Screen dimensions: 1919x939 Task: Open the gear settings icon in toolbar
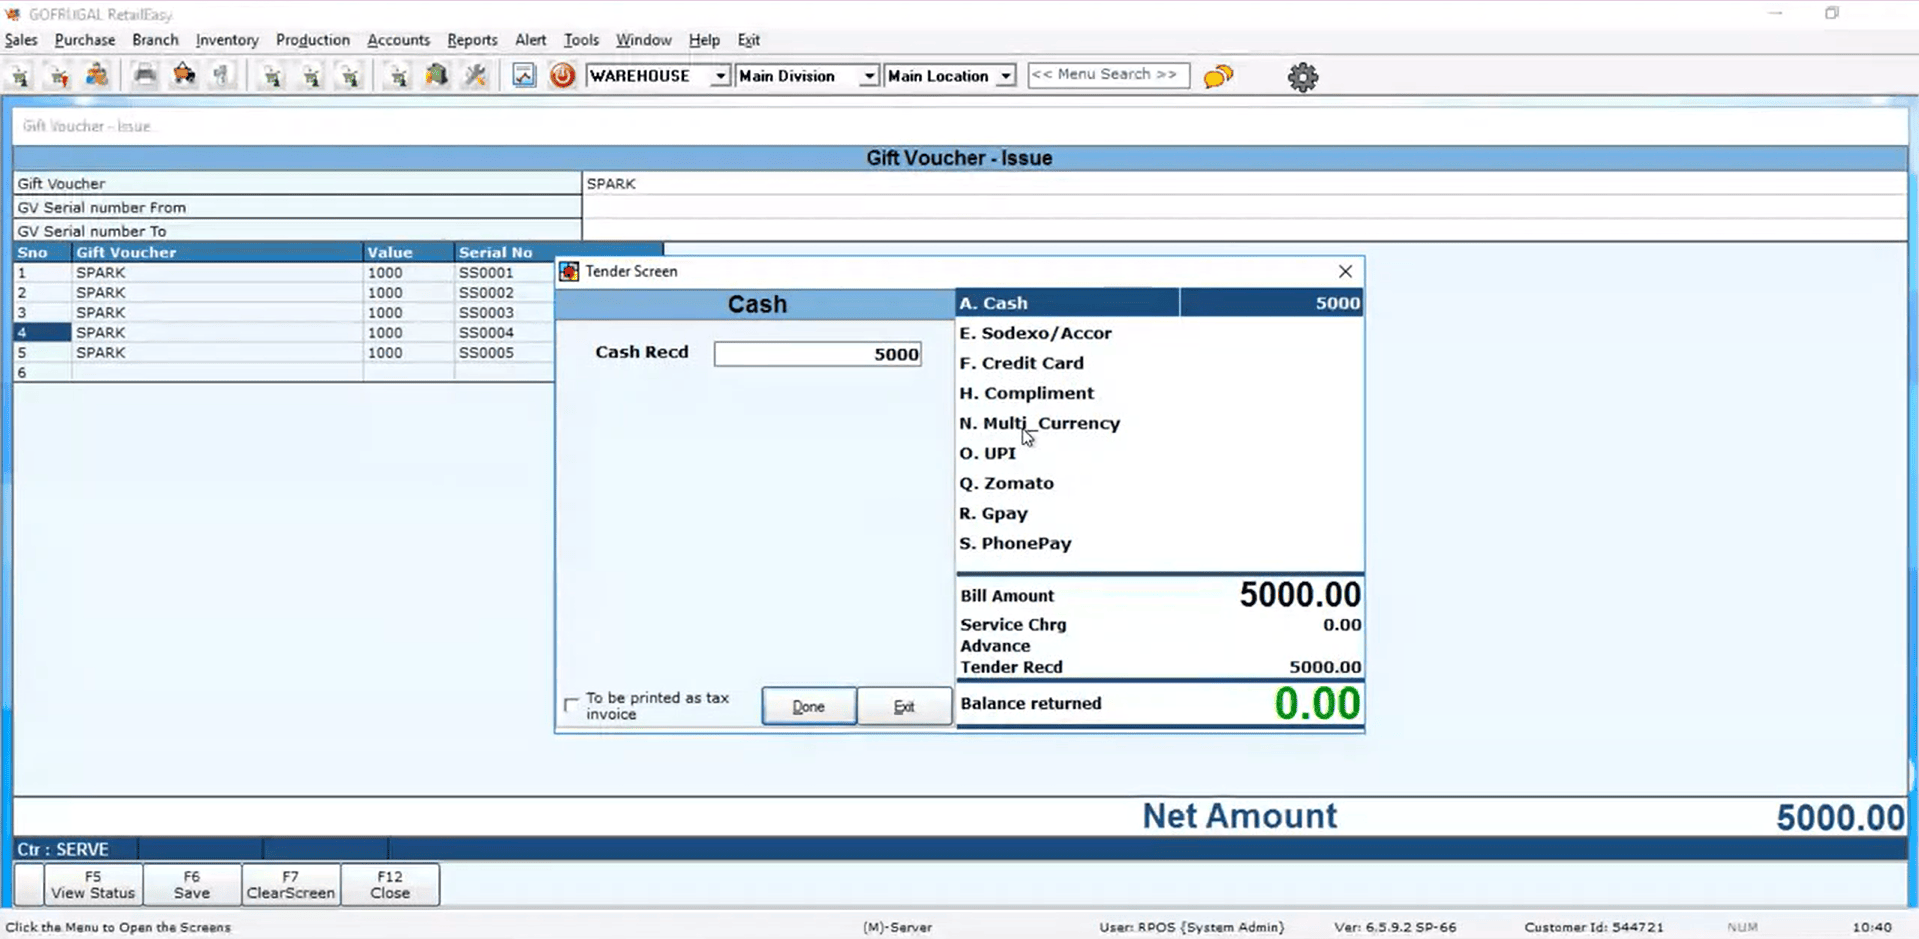pyautogui.click(x=1303, y=77)
